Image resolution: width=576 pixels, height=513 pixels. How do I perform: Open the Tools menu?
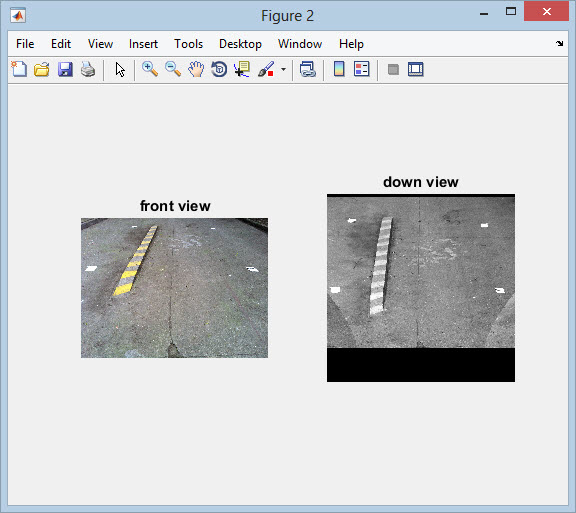pyautogui.click(x=188, y=44)
